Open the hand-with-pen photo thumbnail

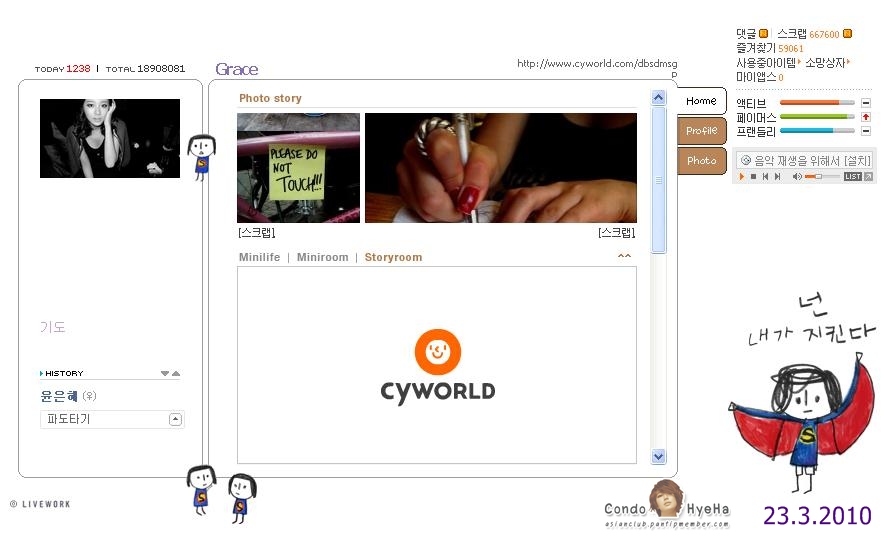click(501, 167)
